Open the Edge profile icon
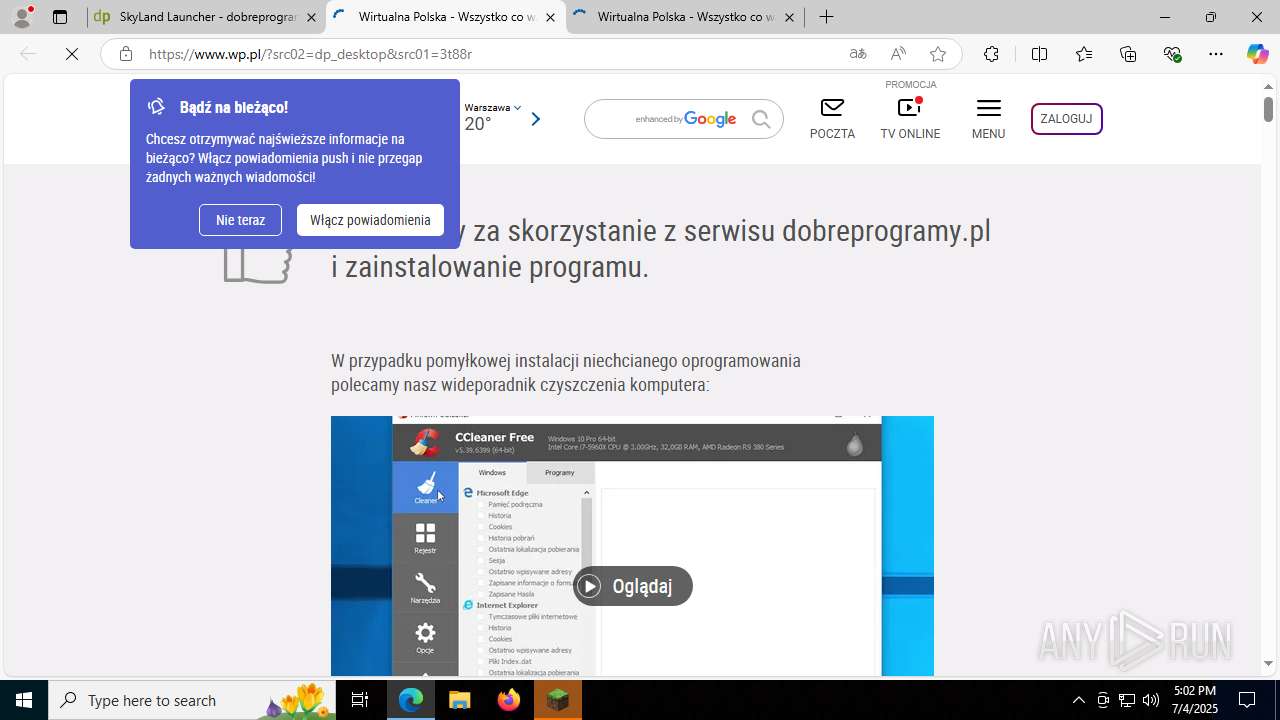Screen dimensions: 1280x720 (22, 17)
